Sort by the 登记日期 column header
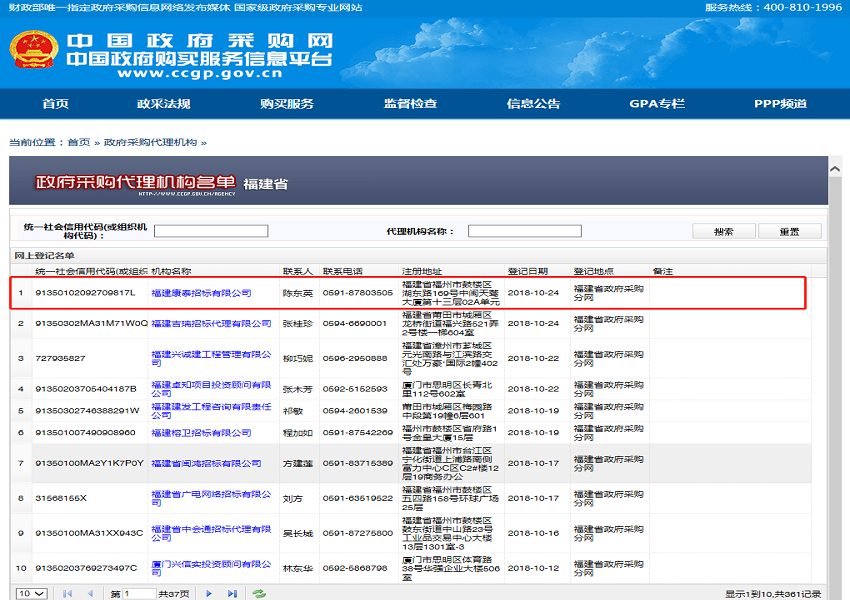This screenshot has width=850, height=600. pos(527,271)
